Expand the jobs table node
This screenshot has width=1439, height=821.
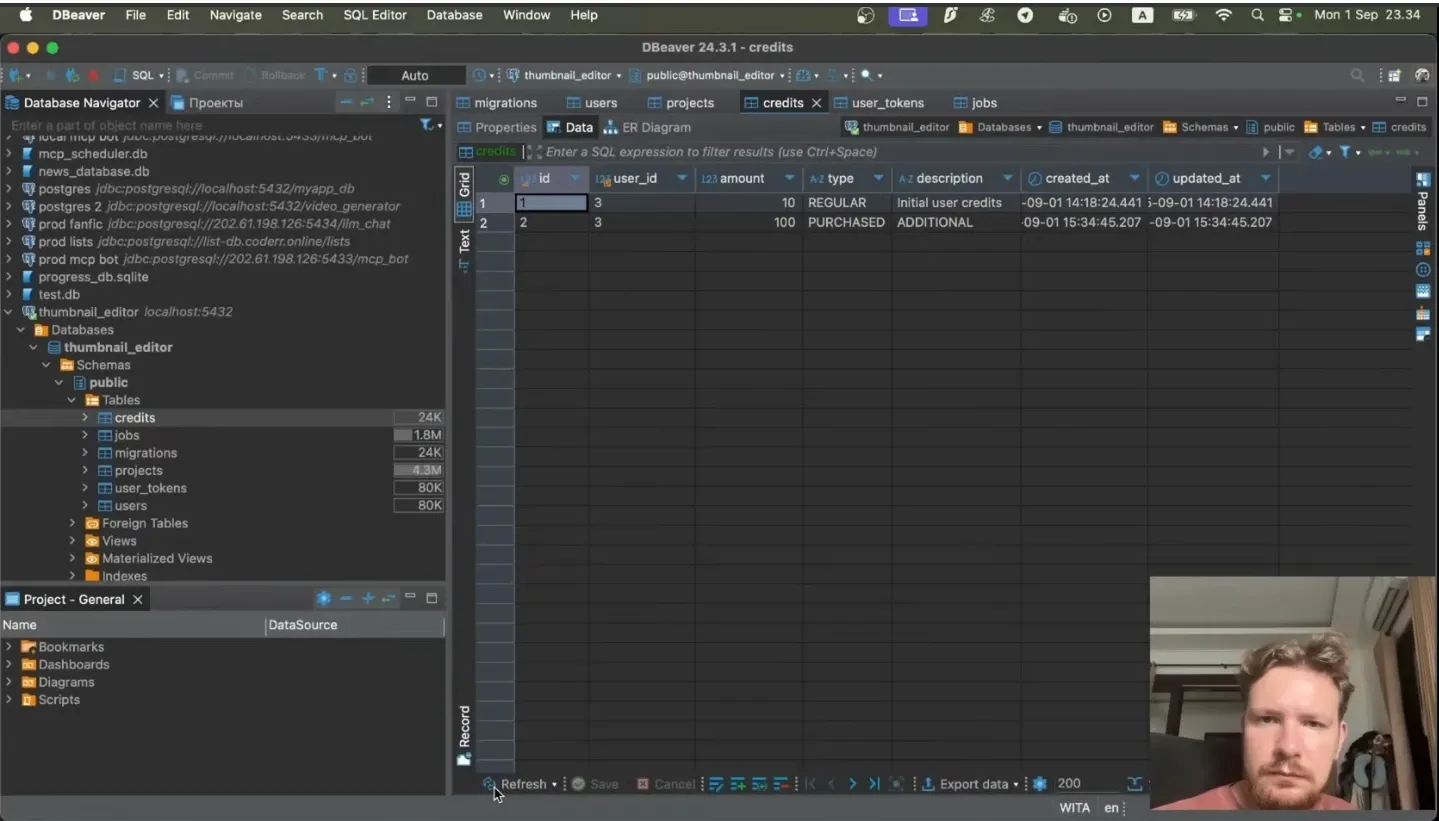pyautogui.click(x=85, y=436)
